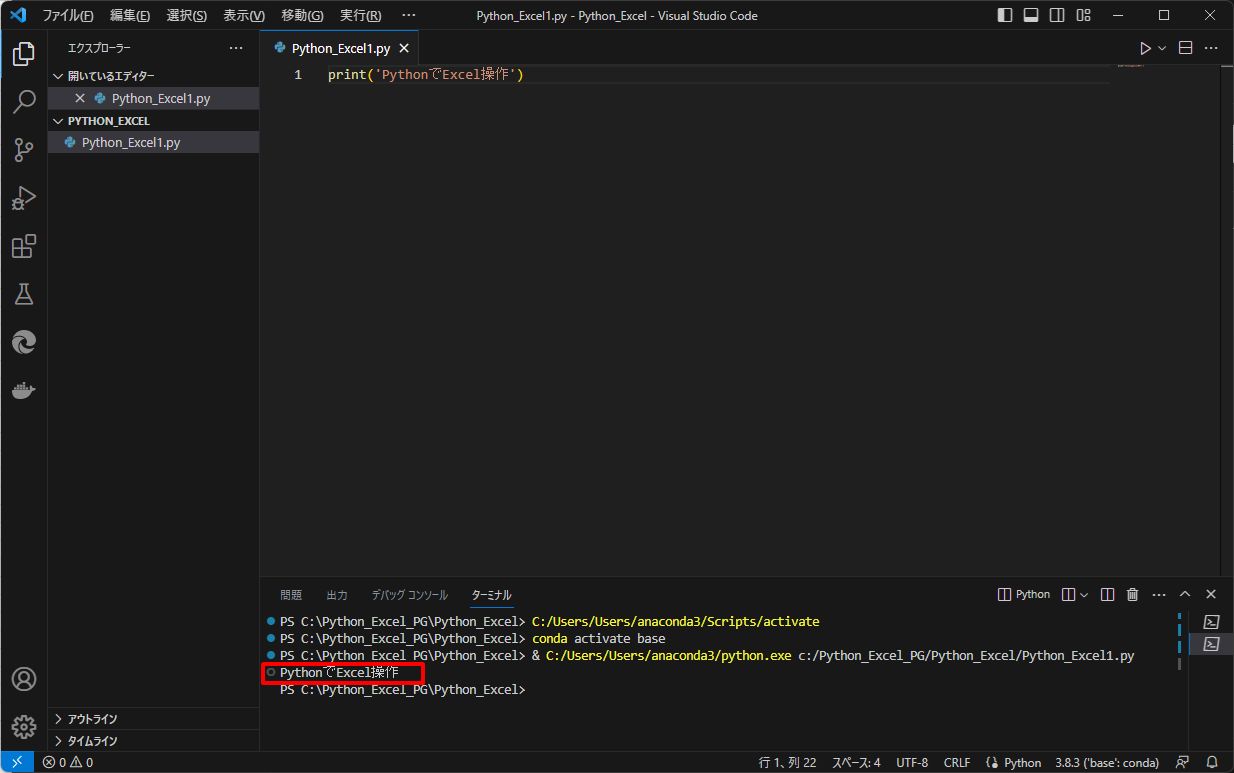
Task: Open the Microsoft Edge Tools view
Action: coord(24,342)
